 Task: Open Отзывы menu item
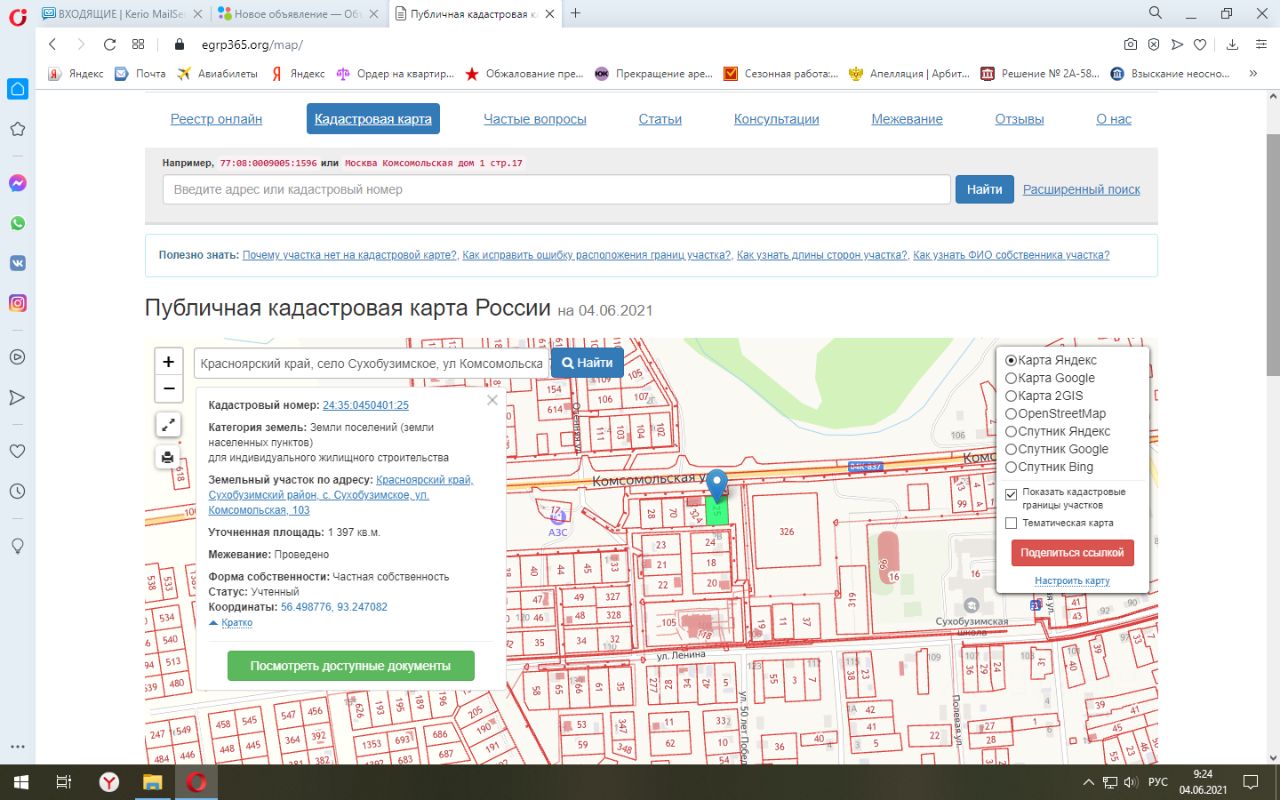(1019, 119)
